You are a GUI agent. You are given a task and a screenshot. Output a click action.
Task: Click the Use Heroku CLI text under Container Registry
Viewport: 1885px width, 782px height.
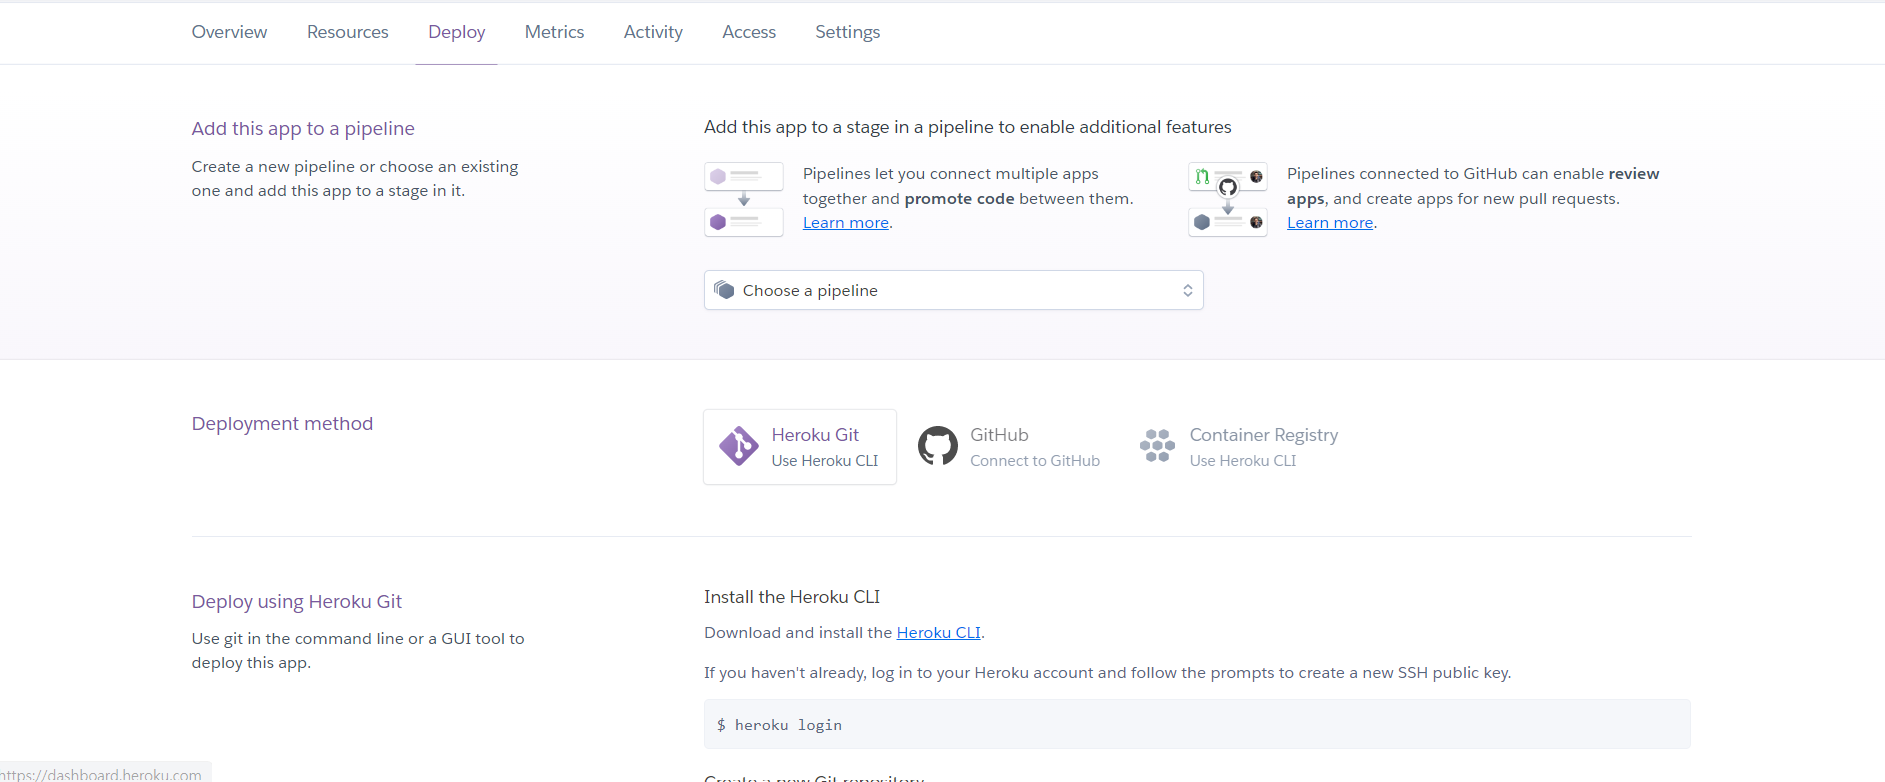[x=1243, y=461]
